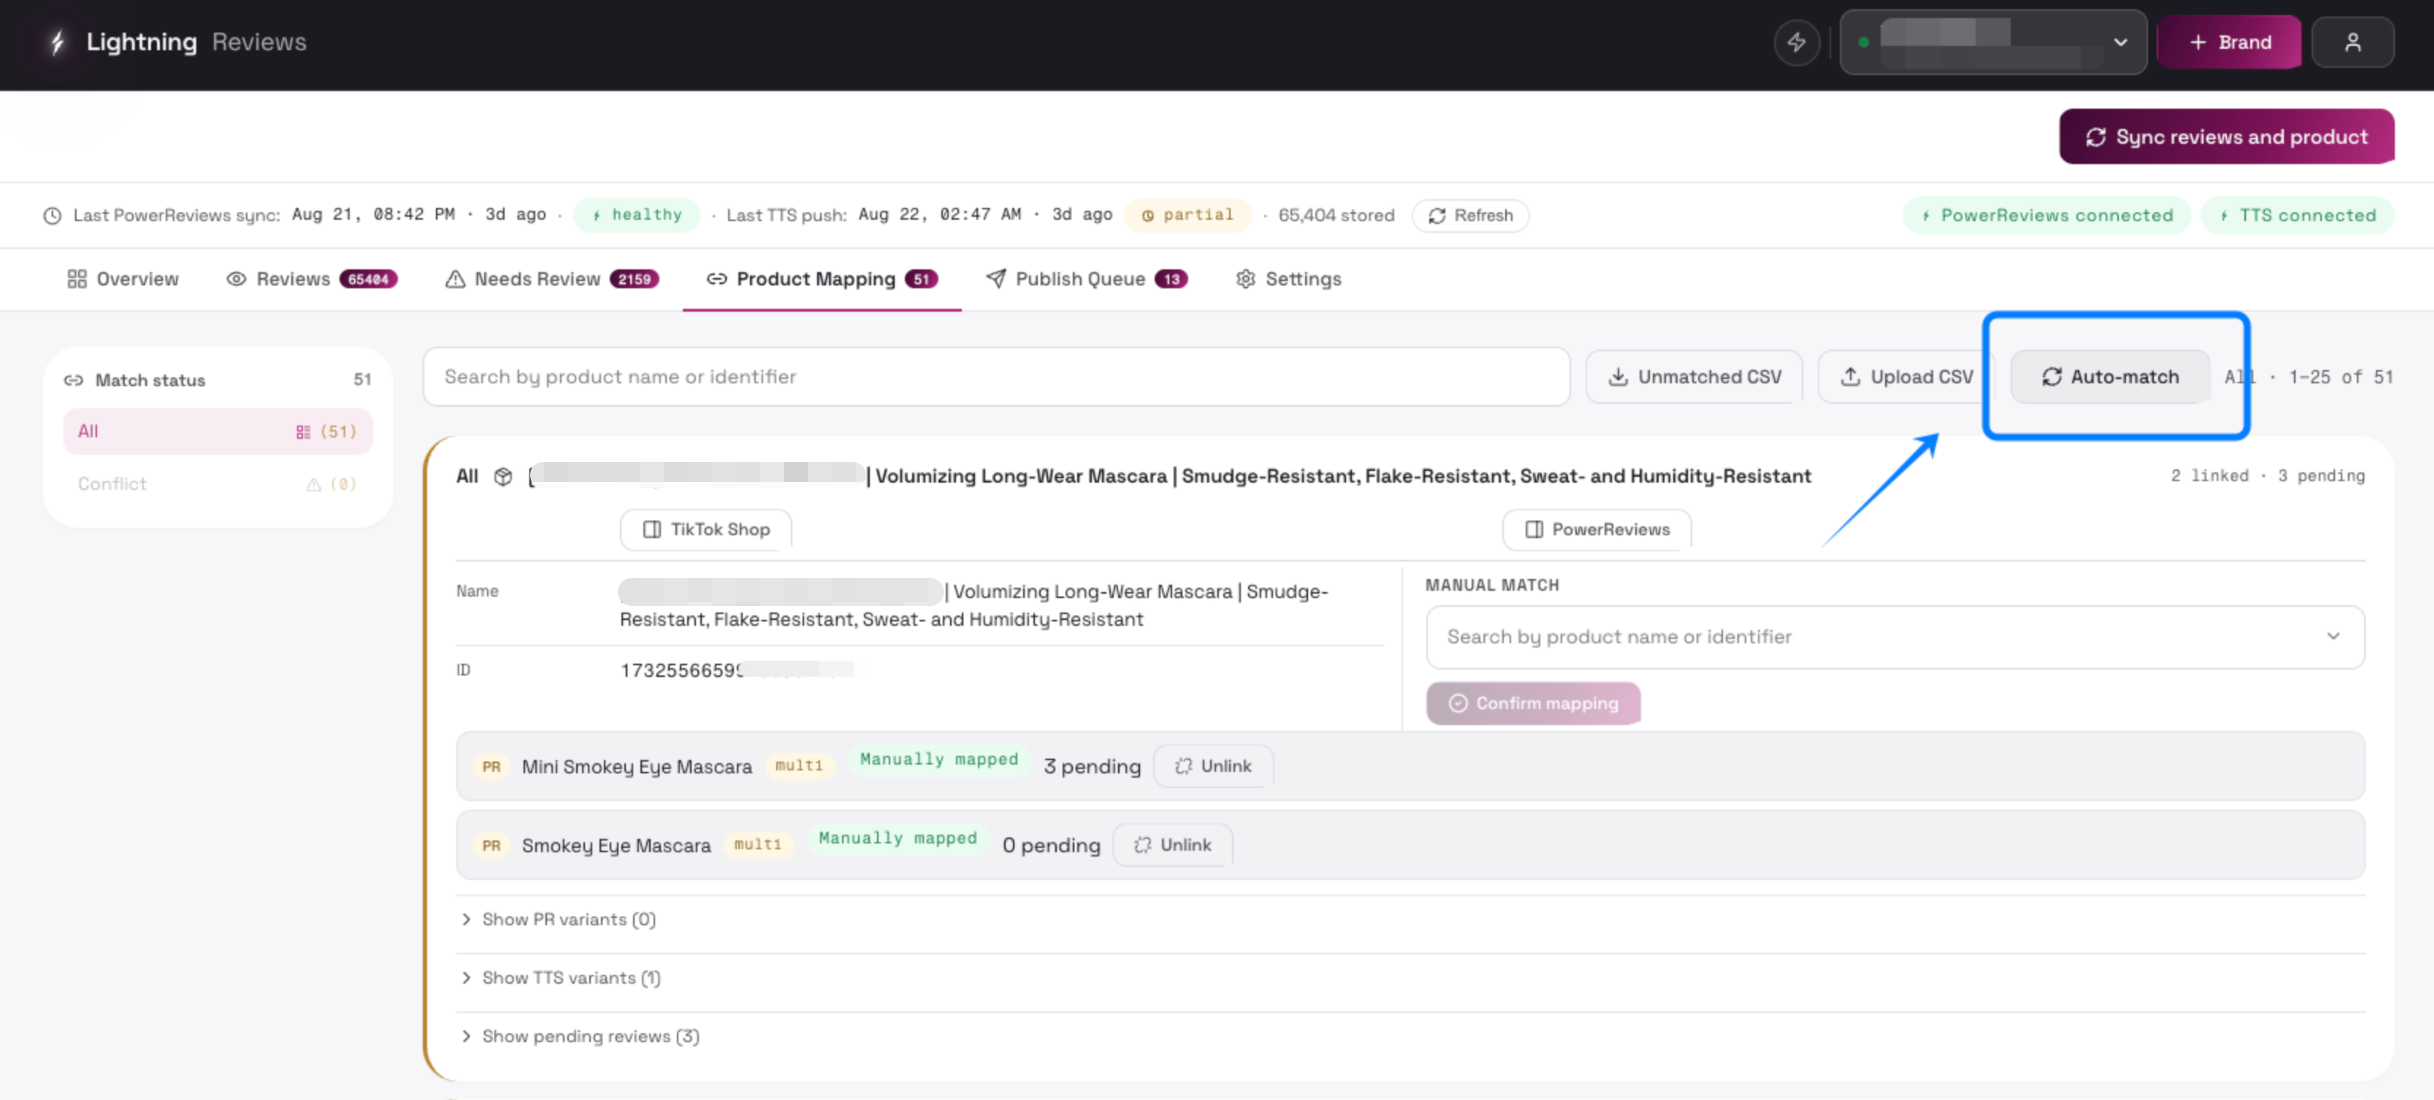Click the package icon beside product title
This screenshot has width=2434, height=1100.
(503, 477)
